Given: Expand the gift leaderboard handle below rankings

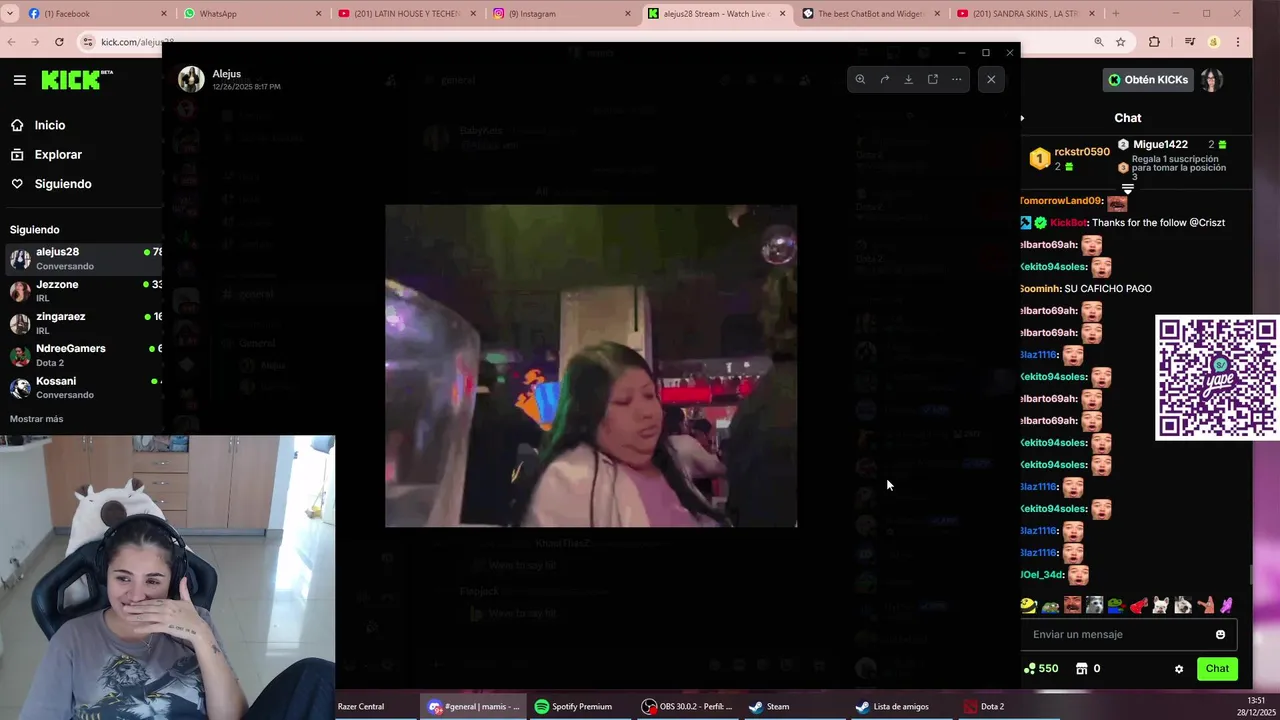Looking at the screenshot, I should [x=1127, y=188].
